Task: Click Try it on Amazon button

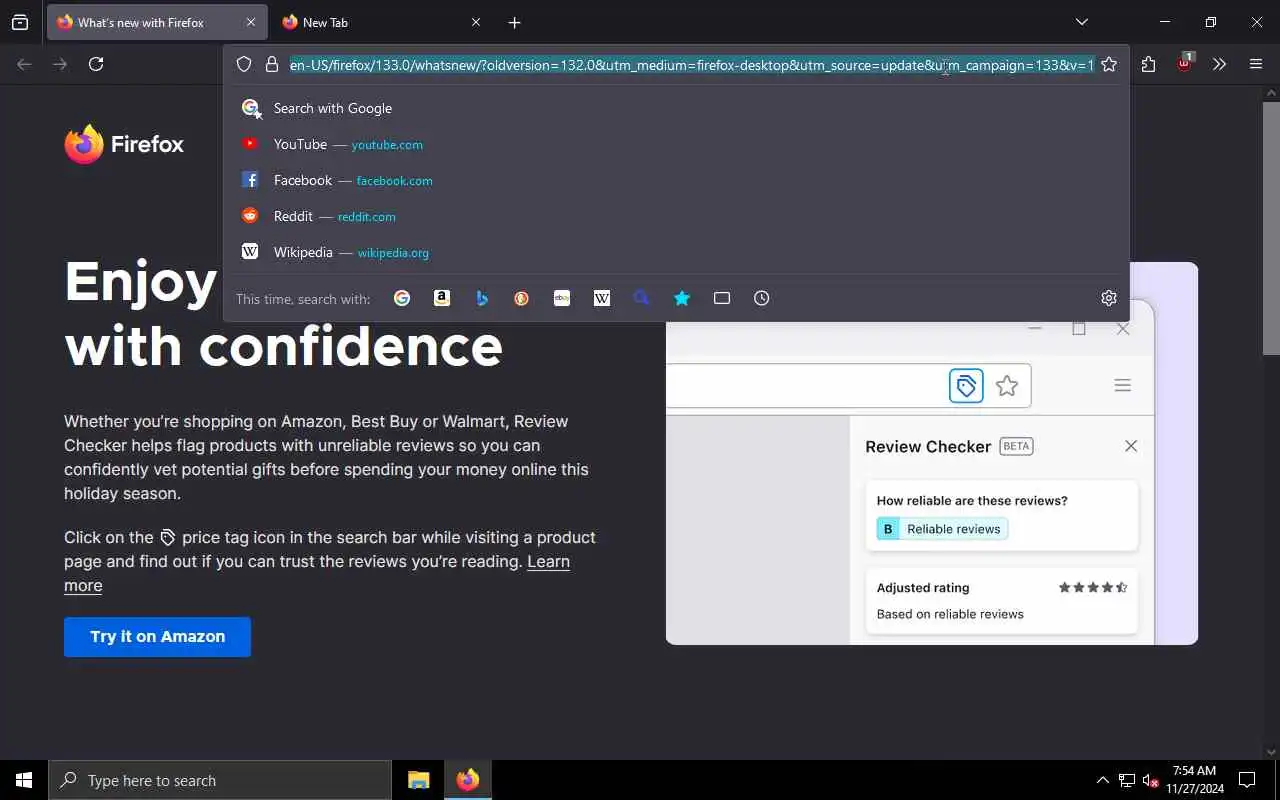Action: coord(157,637)
